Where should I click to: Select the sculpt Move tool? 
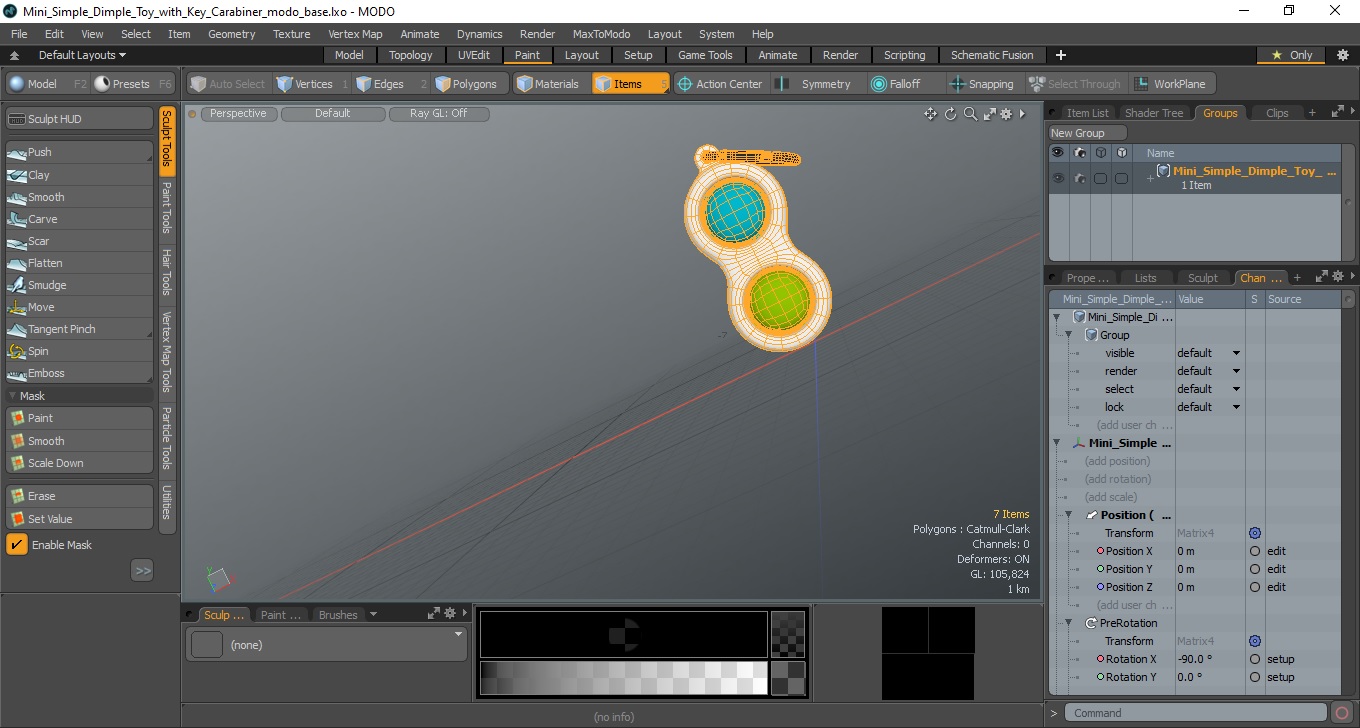[x=80, y=307]
